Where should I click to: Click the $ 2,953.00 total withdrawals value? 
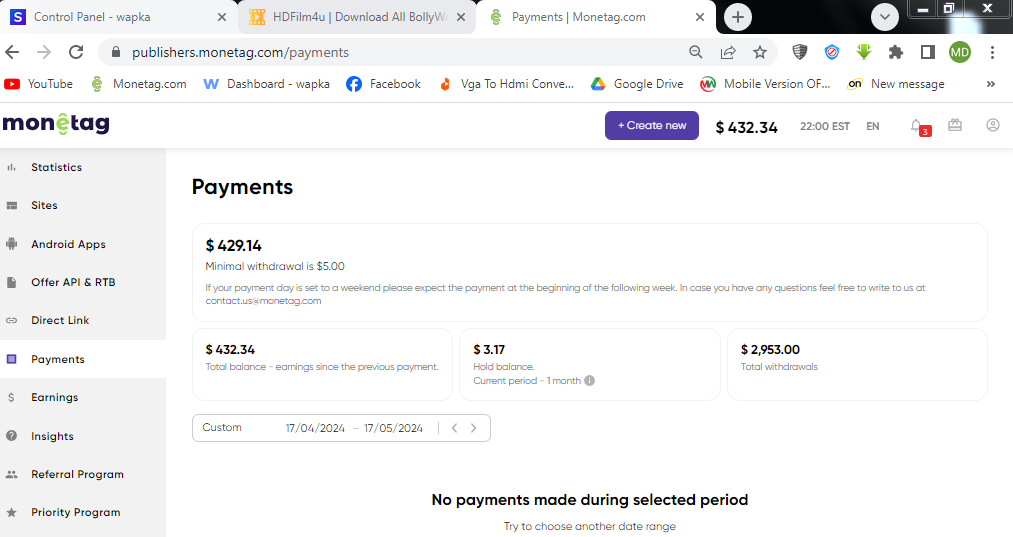point(770,350)
